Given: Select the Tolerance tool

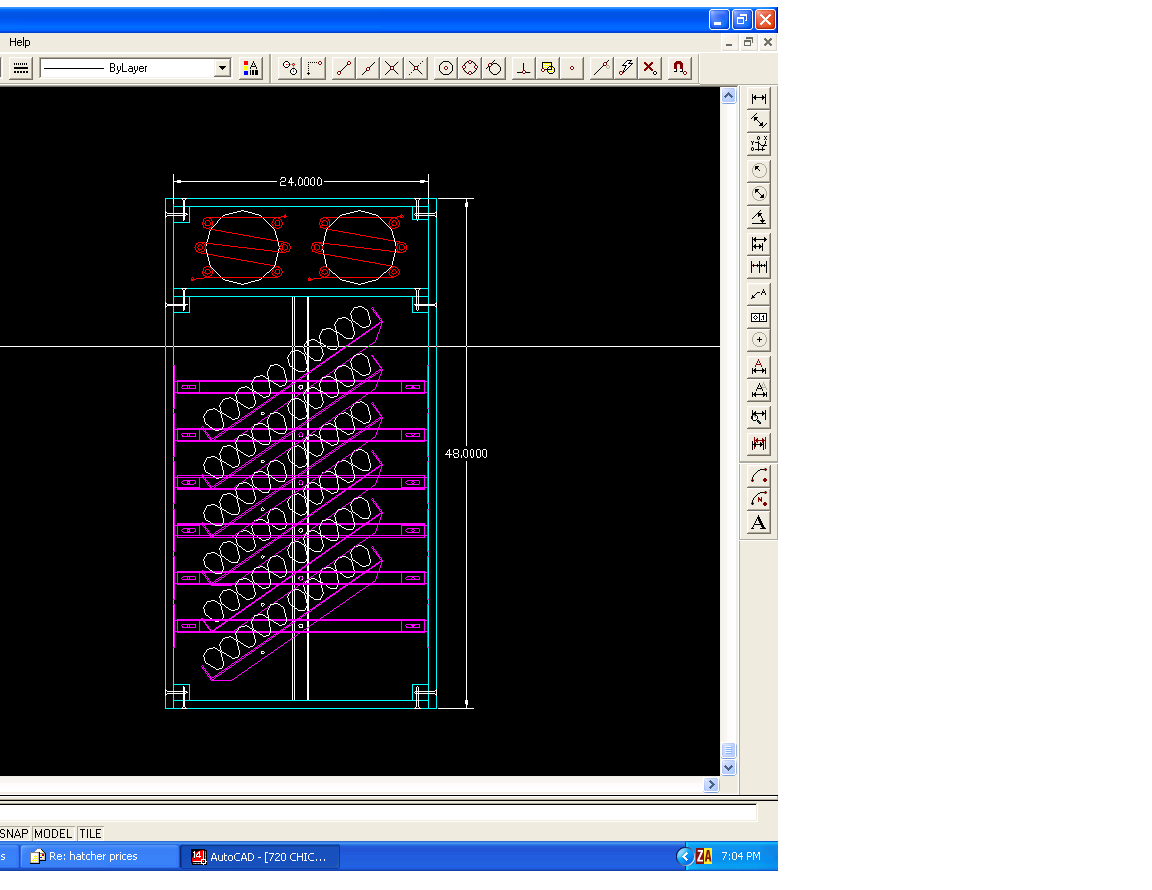Looking at the screenshot, I should click(x=759, y=317).
